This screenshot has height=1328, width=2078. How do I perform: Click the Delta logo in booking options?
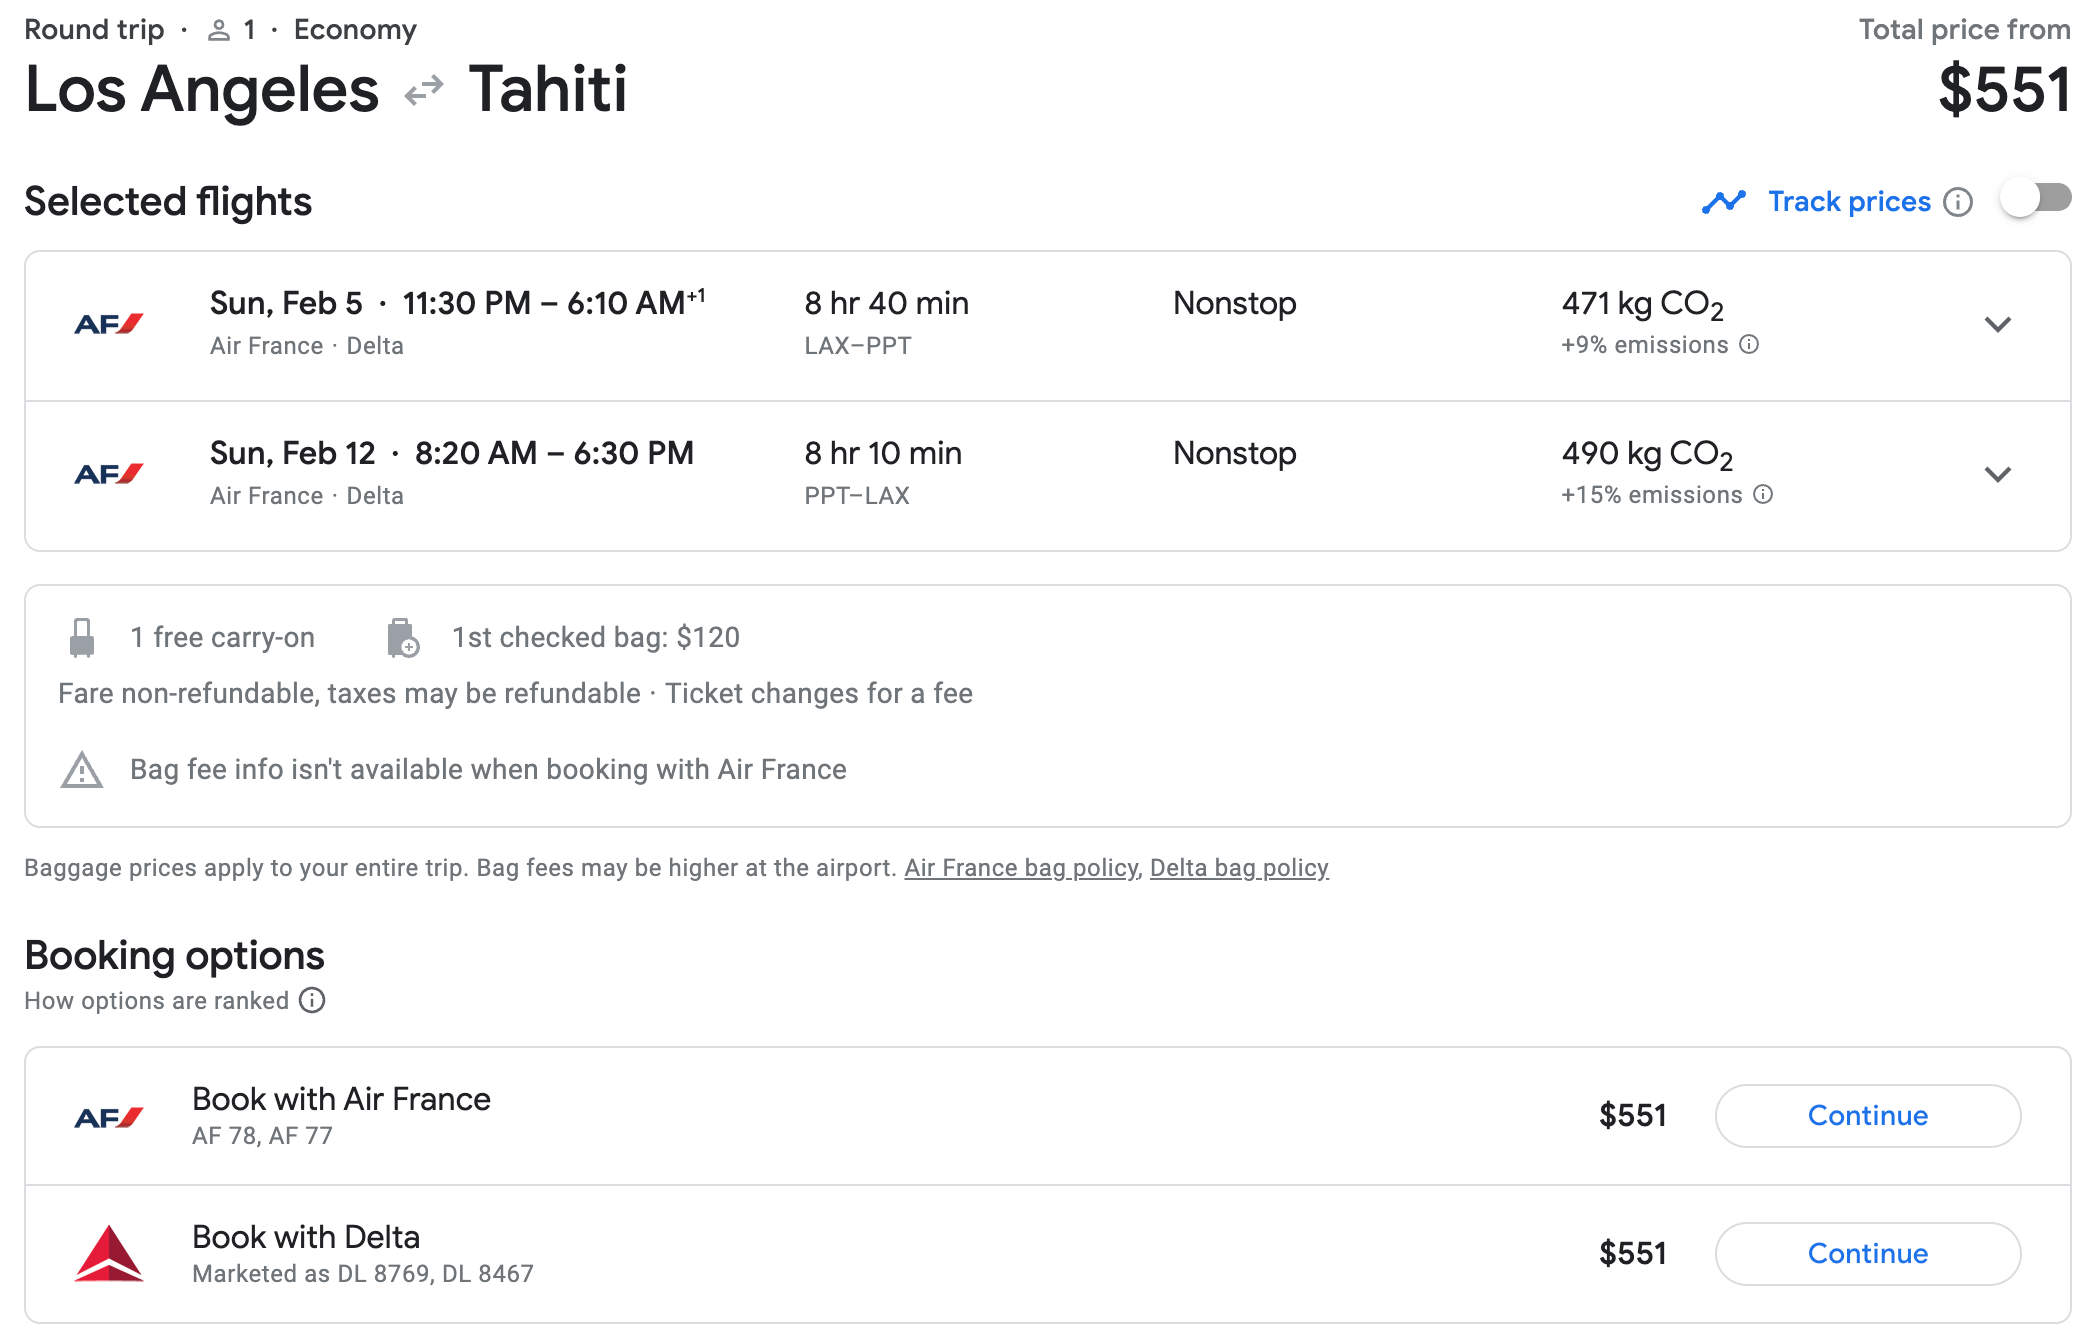(109, 1253)
